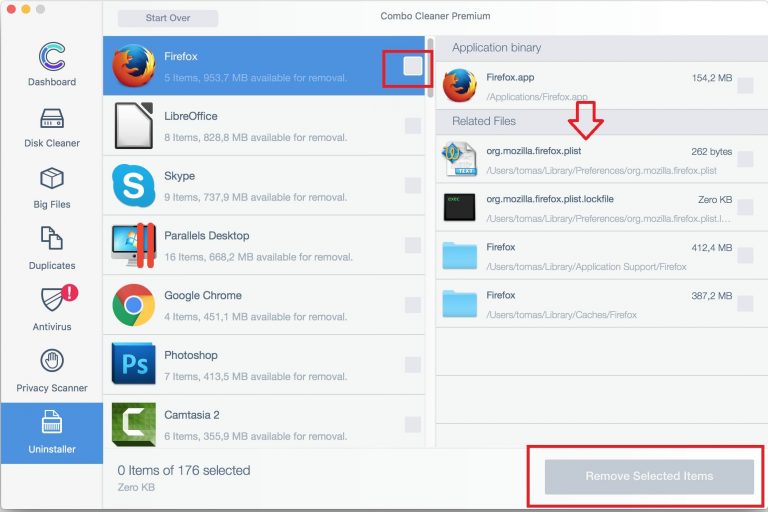Tick the LibreOffice checkbox
The height and width of the screenshot is (512, 768).
pyautogui.click(x=413, y=125)
